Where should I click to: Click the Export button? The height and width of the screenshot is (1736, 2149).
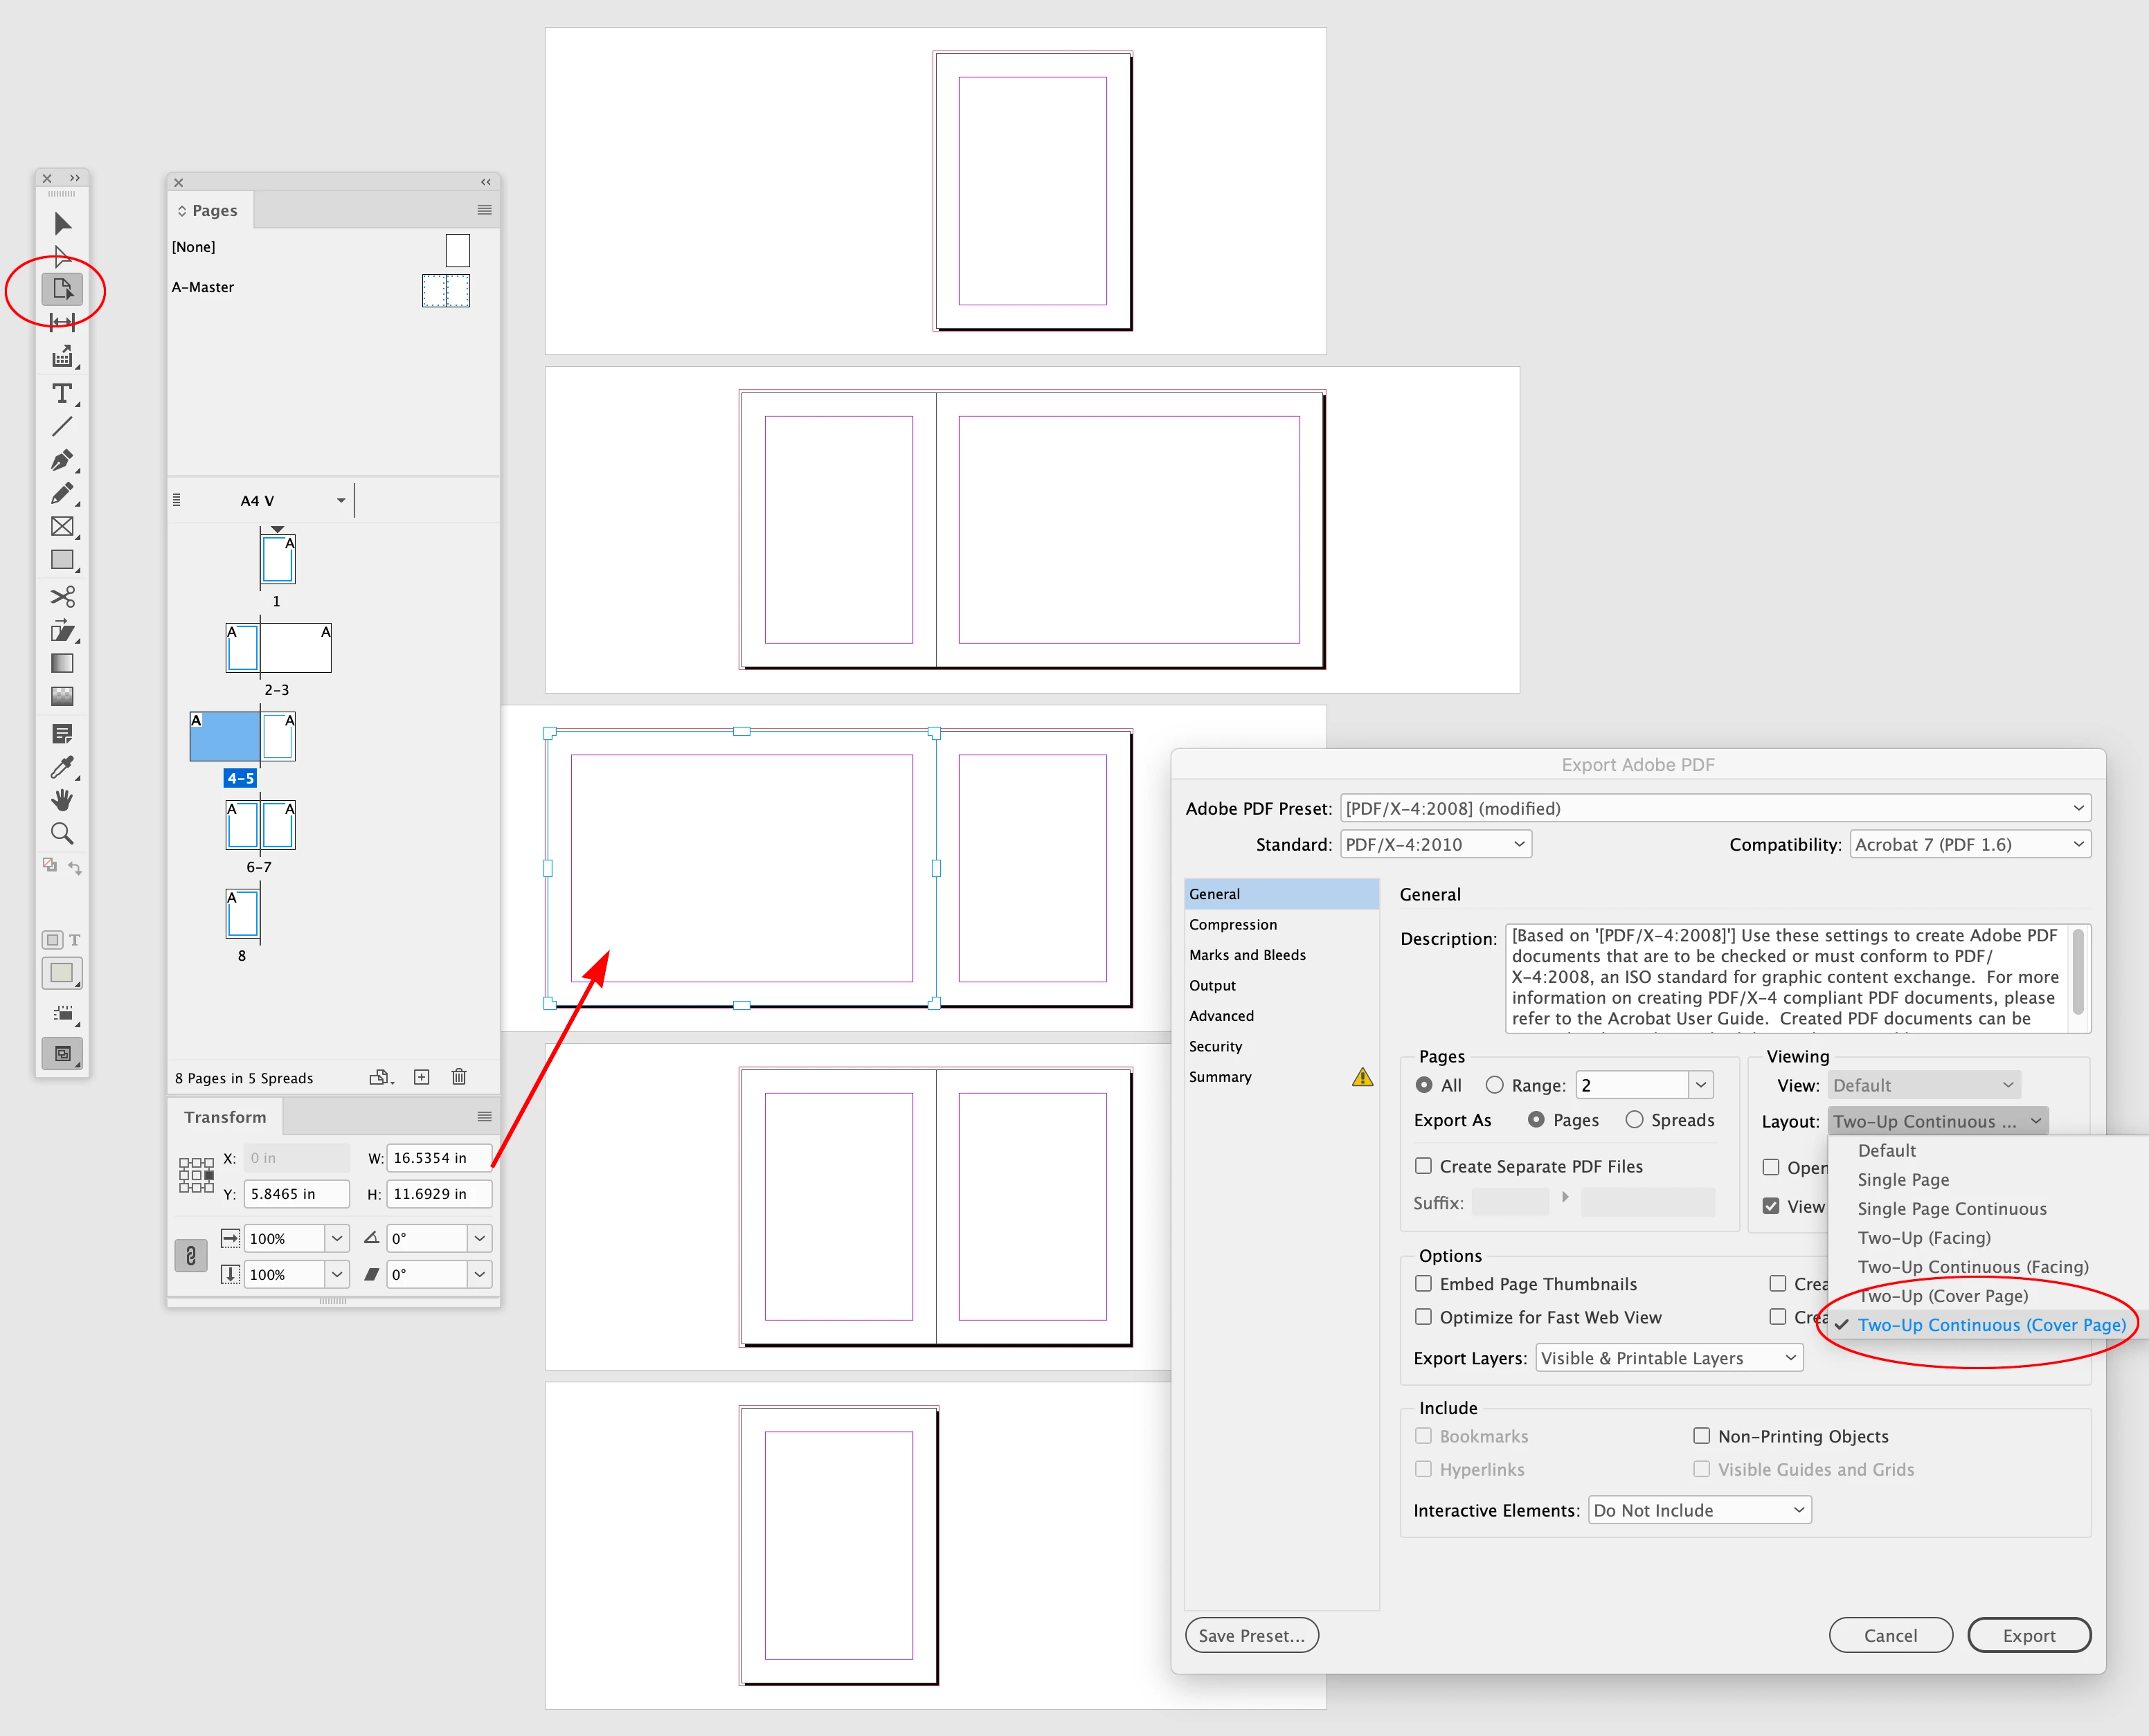coord(2028,1636)
